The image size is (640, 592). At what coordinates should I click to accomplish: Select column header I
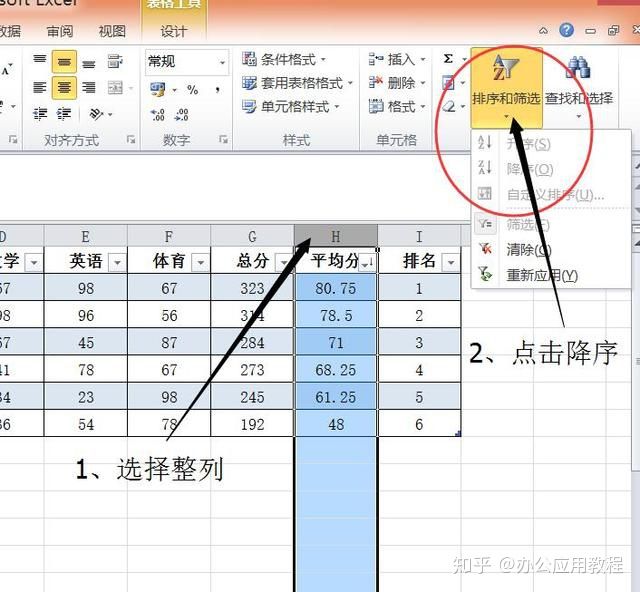tap(419, 236)
